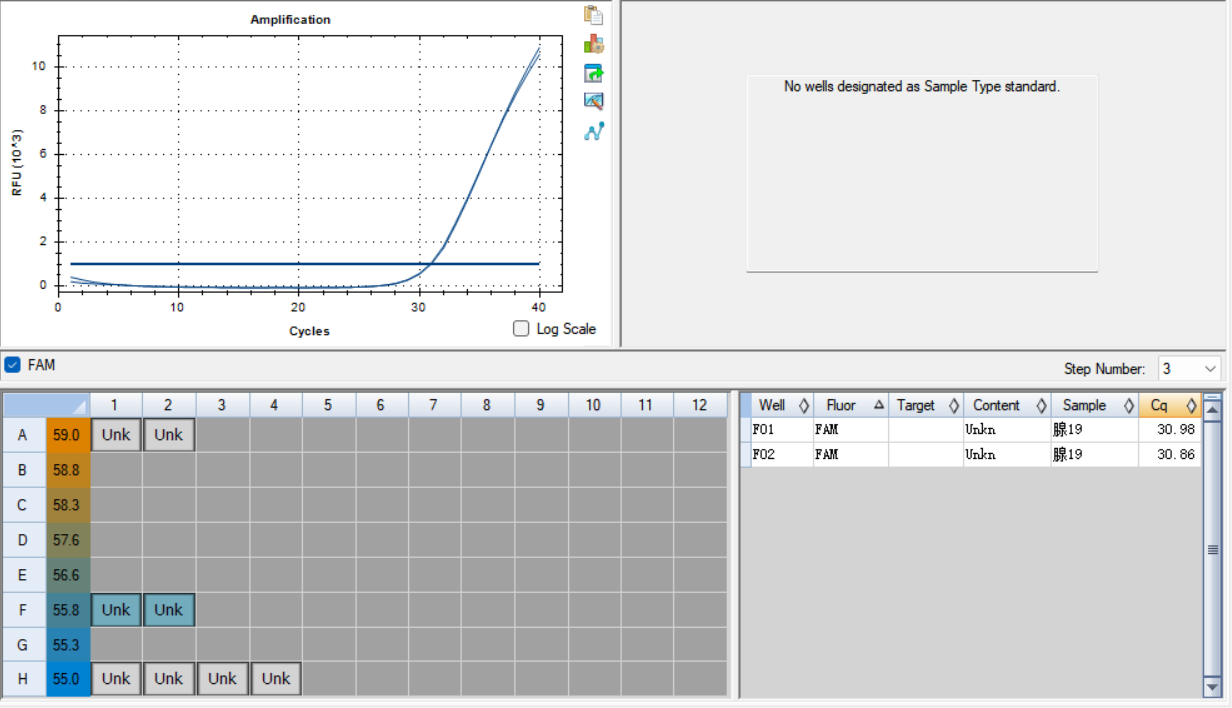Select plate row header G
Viewport: 1232px width, 708px height.
[23, 644]
